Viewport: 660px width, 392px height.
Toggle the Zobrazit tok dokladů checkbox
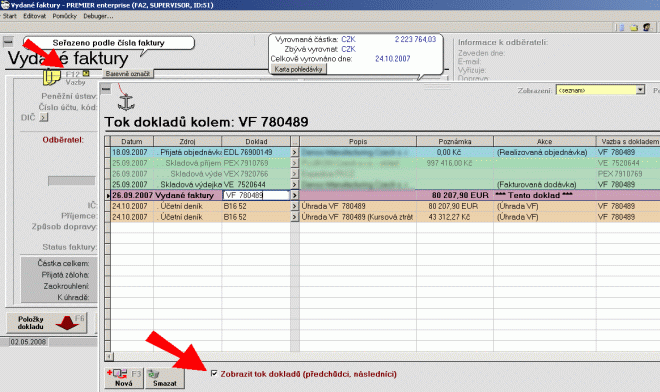coord(214,373)
